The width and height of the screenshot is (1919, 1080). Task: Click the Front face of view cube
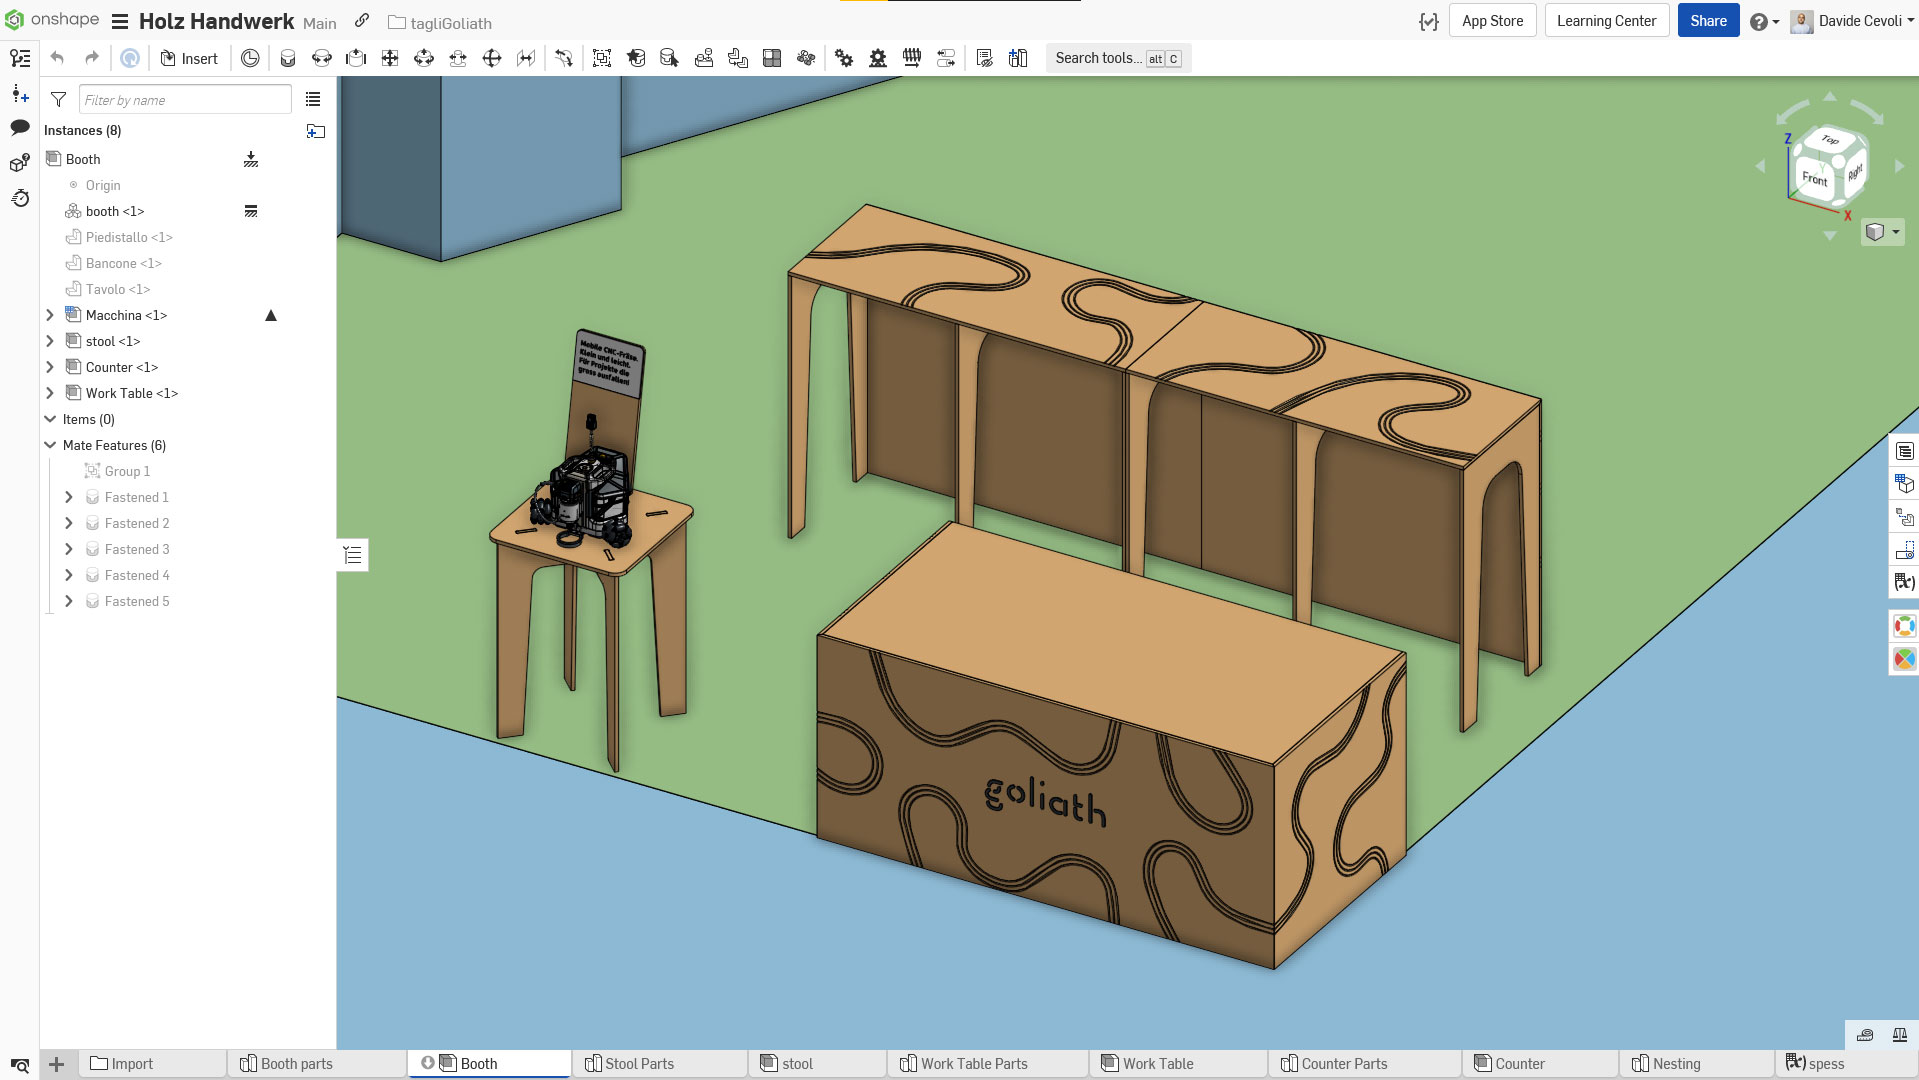tap(1814, 178)
